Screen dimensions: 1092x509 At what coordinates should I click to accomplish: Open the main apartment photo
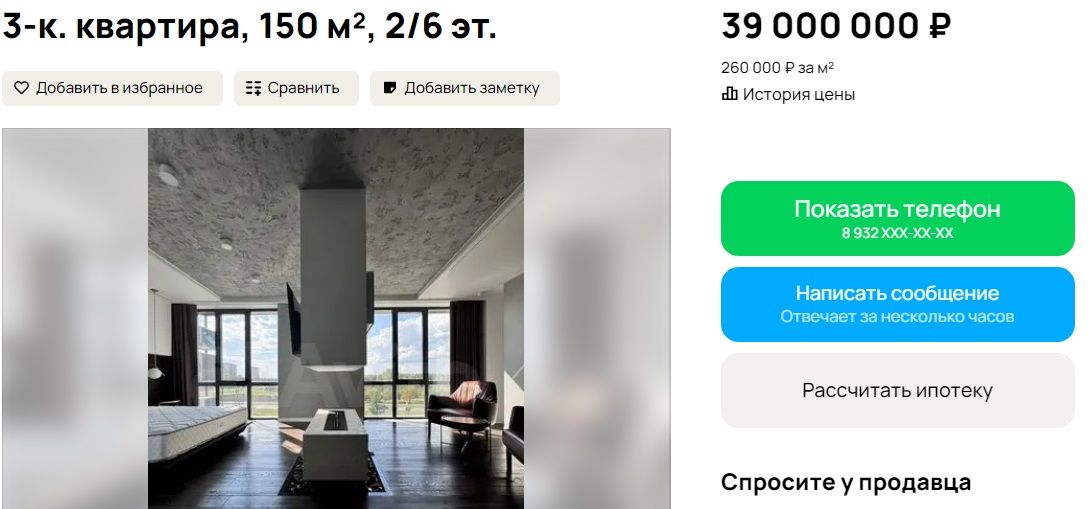point(336,318)
